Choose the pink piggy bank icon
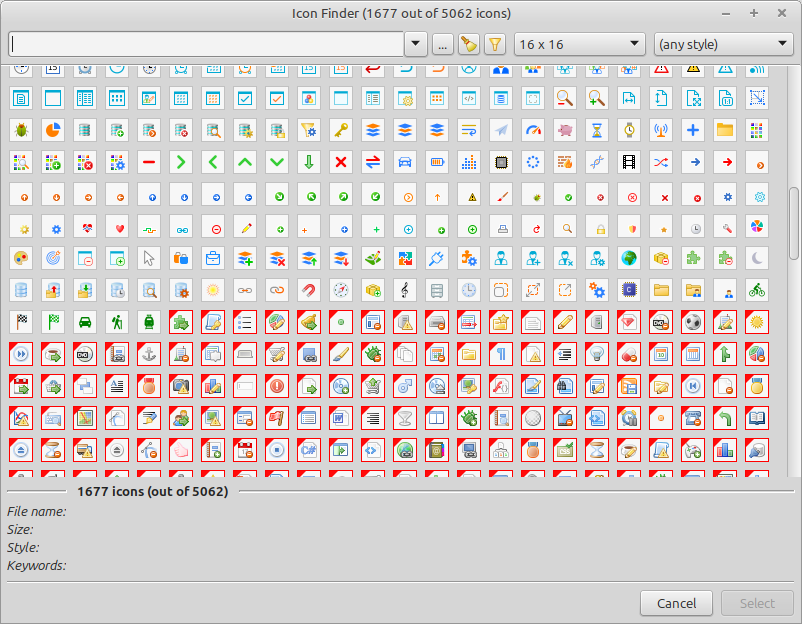The width and height of the screenshot is (802, 624). [565, 130]
